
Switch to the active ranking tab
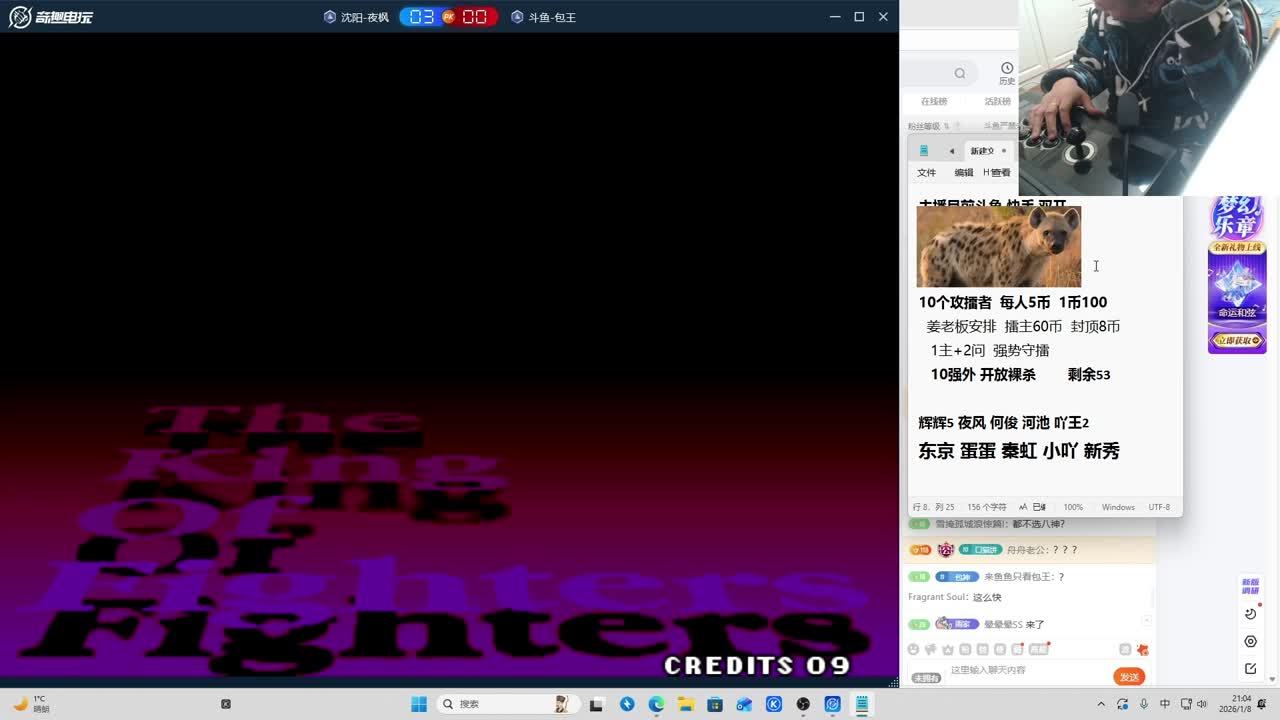pyautogui.click(x=996, y=101)
